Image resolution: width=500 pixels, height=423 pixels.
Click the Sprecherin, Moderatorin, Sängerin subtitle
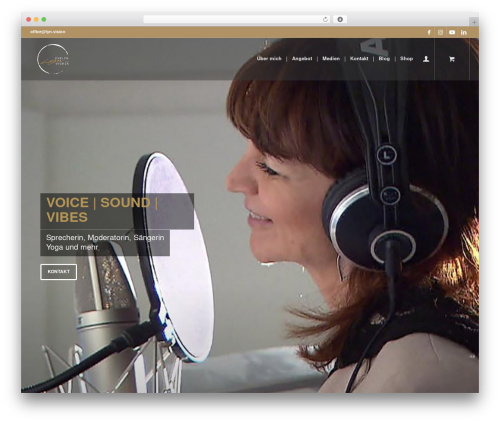(105, 242)
